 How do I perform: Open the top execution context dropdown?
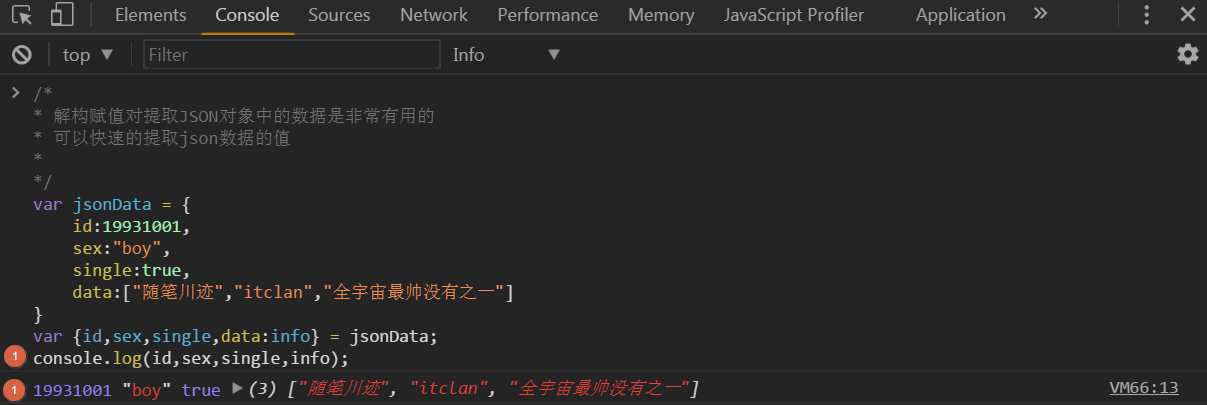(x=88, y=55)
